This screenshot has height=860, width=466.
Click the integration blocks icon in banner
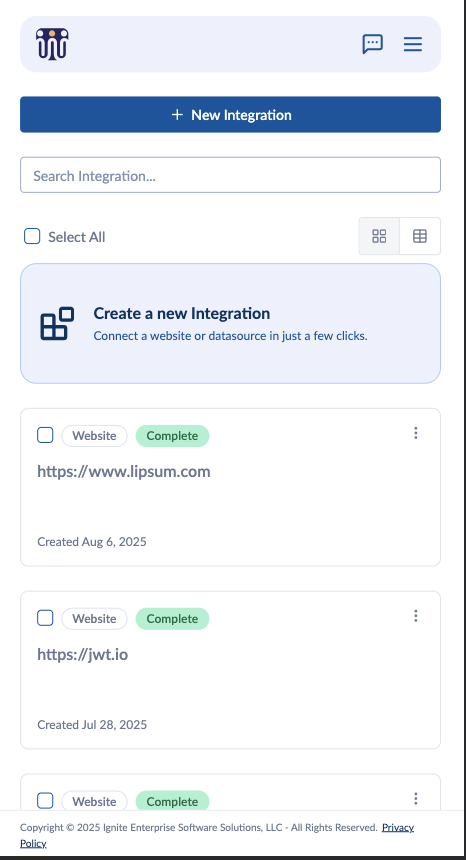coord(57,324)
